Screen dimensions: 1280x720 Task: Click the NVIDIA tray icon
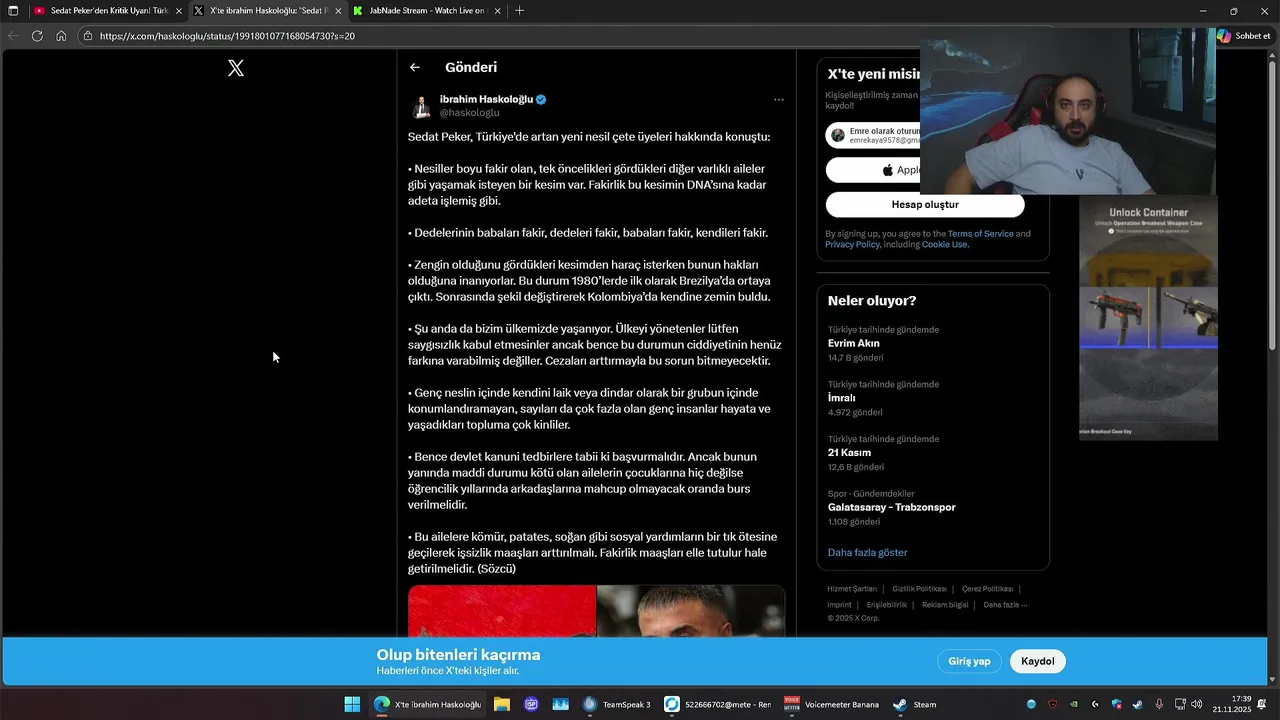1074,704
